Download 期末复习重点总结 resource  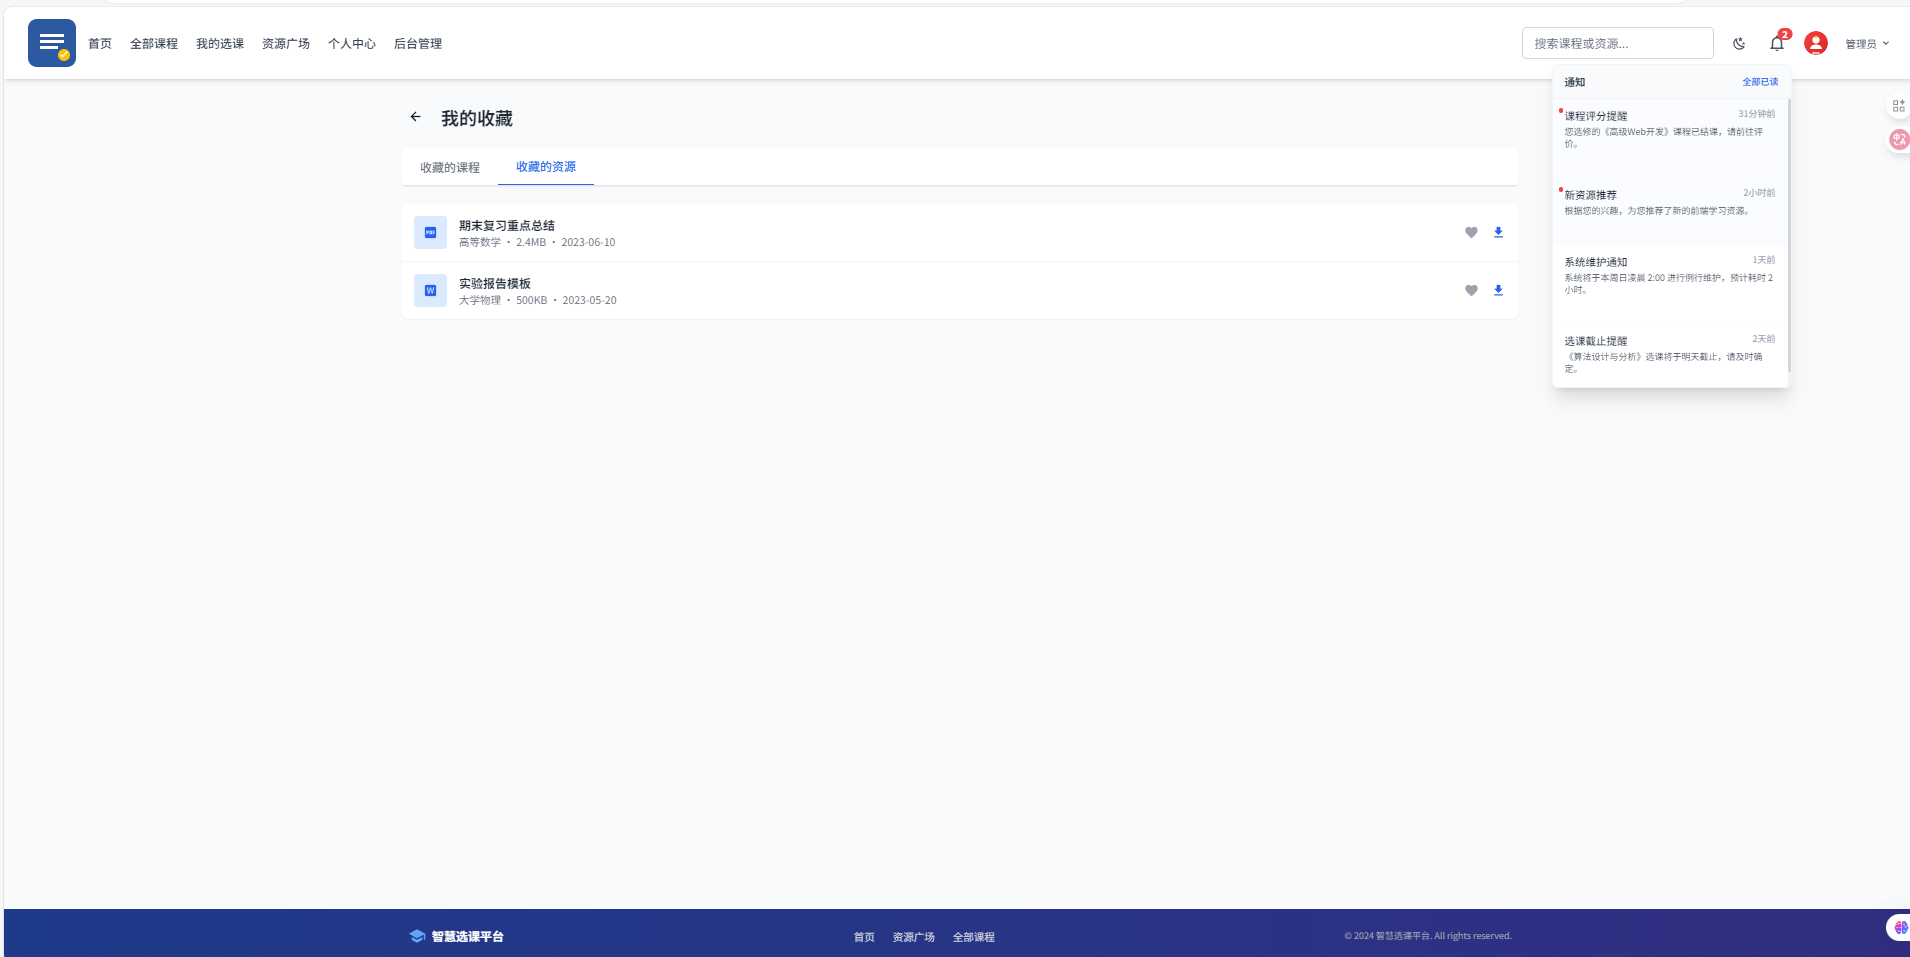[x=1498, y=232]
